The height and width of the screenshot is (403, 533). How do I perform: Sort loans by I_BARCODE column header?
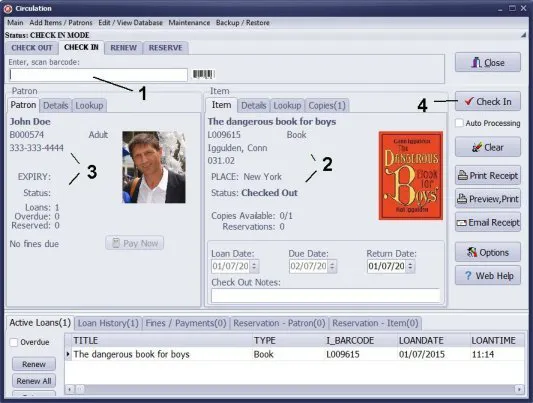[361, 340]
